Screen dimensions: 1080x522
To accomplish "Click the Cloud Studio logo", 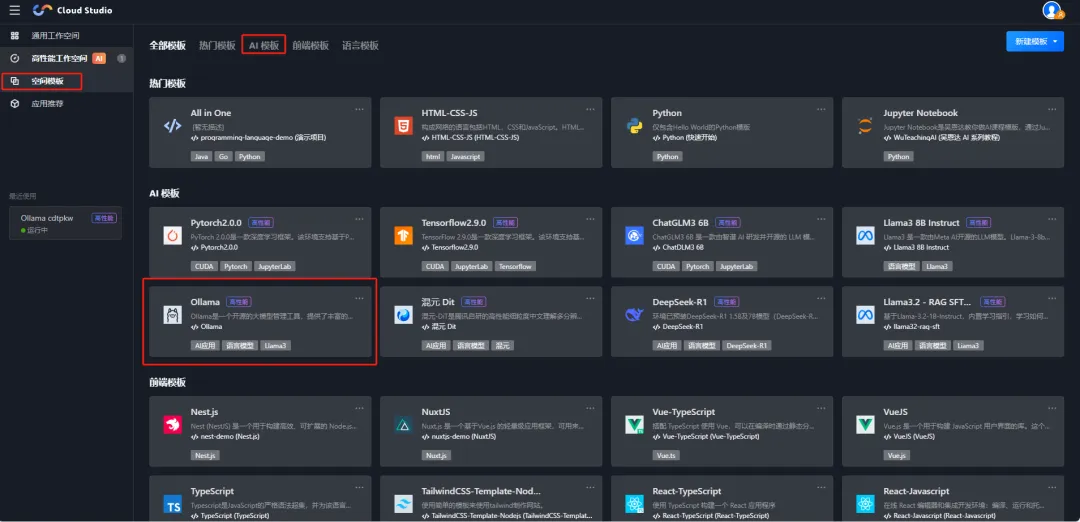I will coord(72,10).
